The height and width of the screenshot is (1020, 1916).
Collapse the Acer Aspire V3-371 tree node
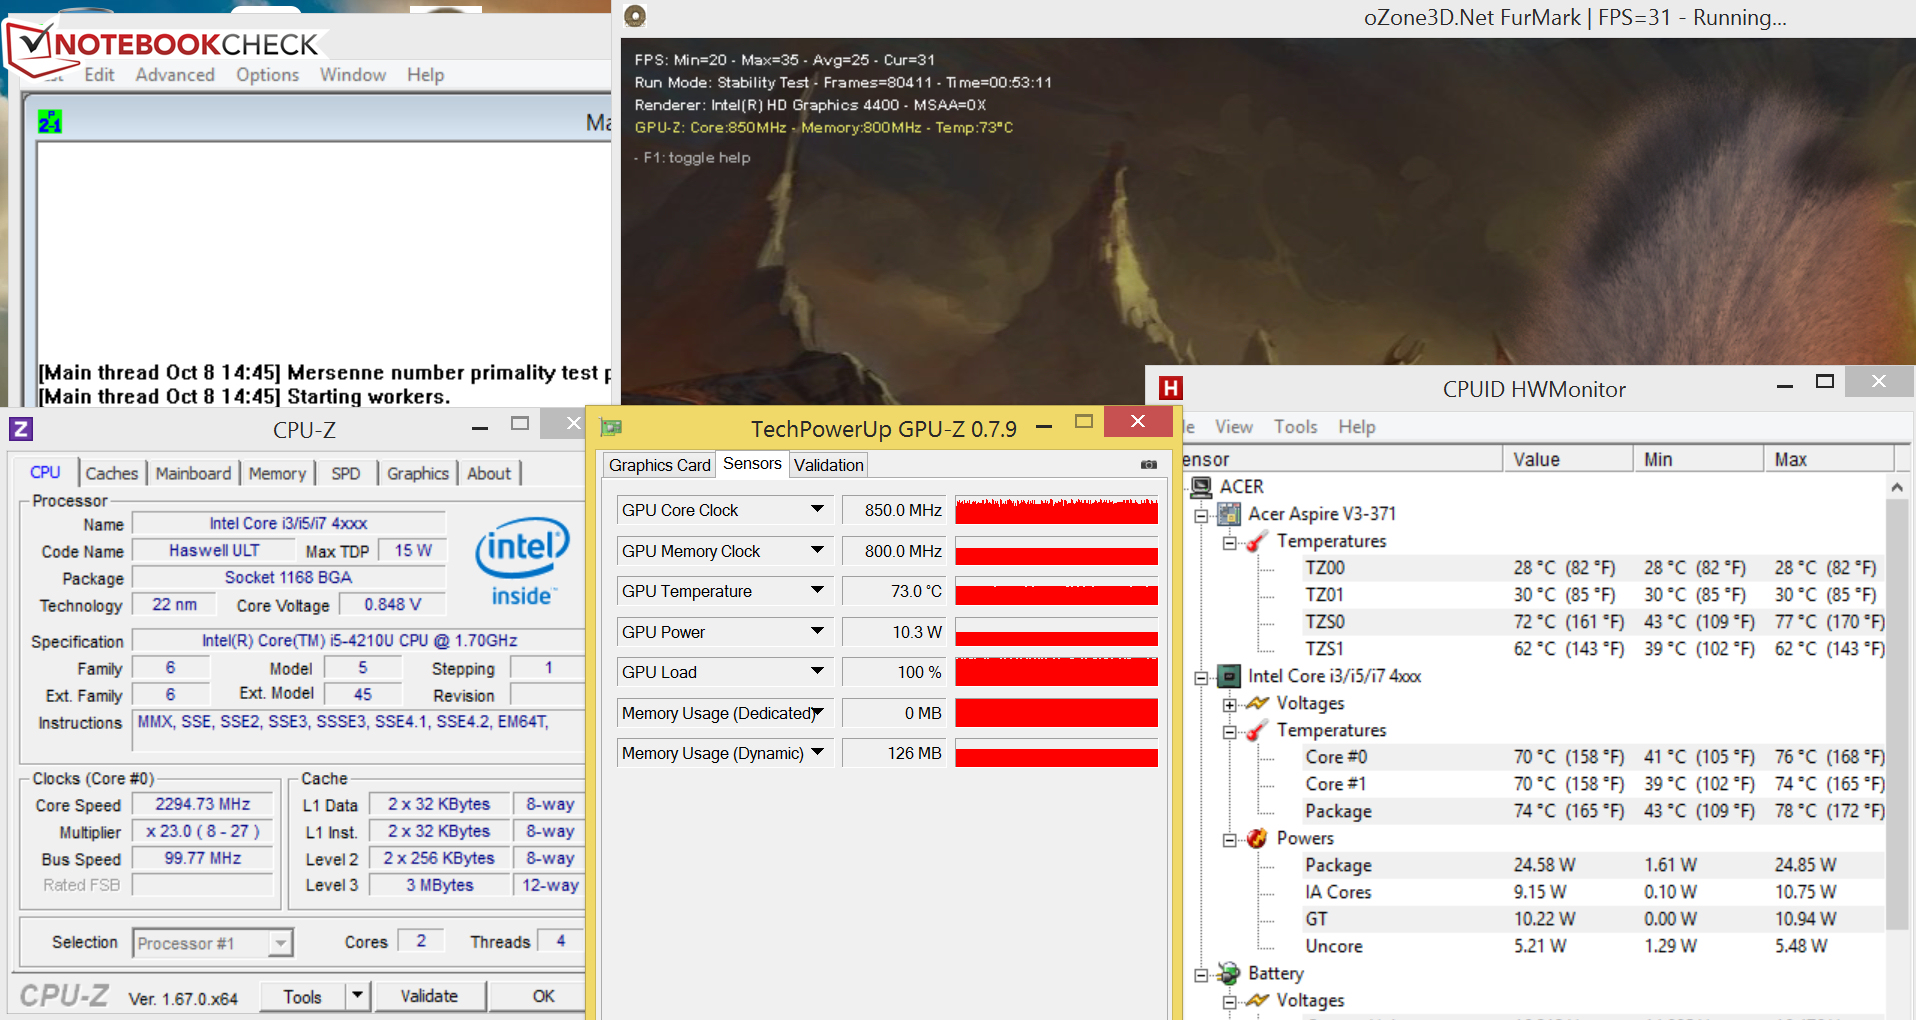point(1201,516)
